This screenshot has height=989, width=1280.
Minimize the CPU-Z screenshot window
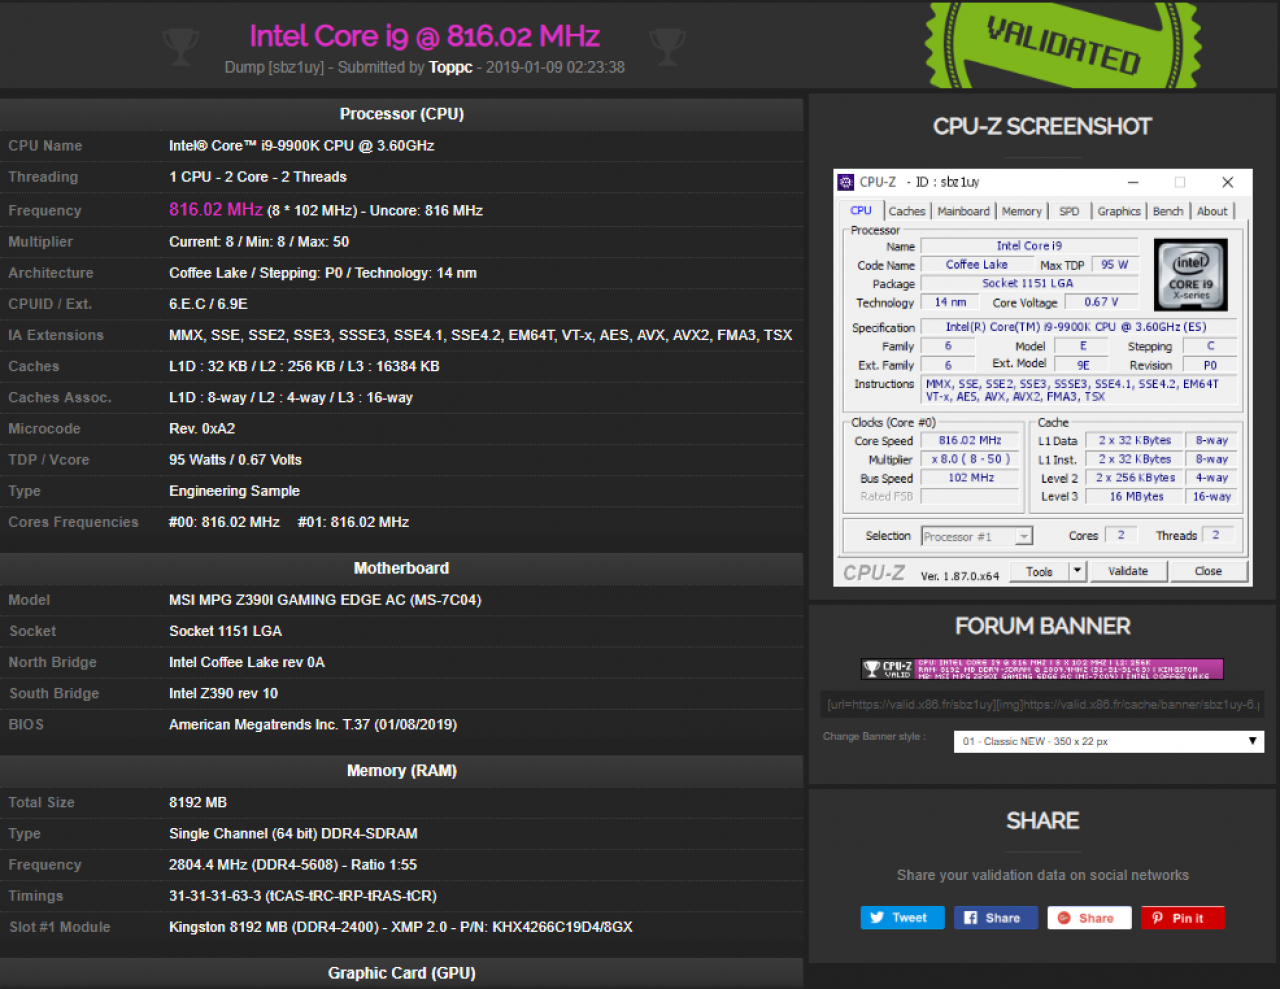(1133, 182)
